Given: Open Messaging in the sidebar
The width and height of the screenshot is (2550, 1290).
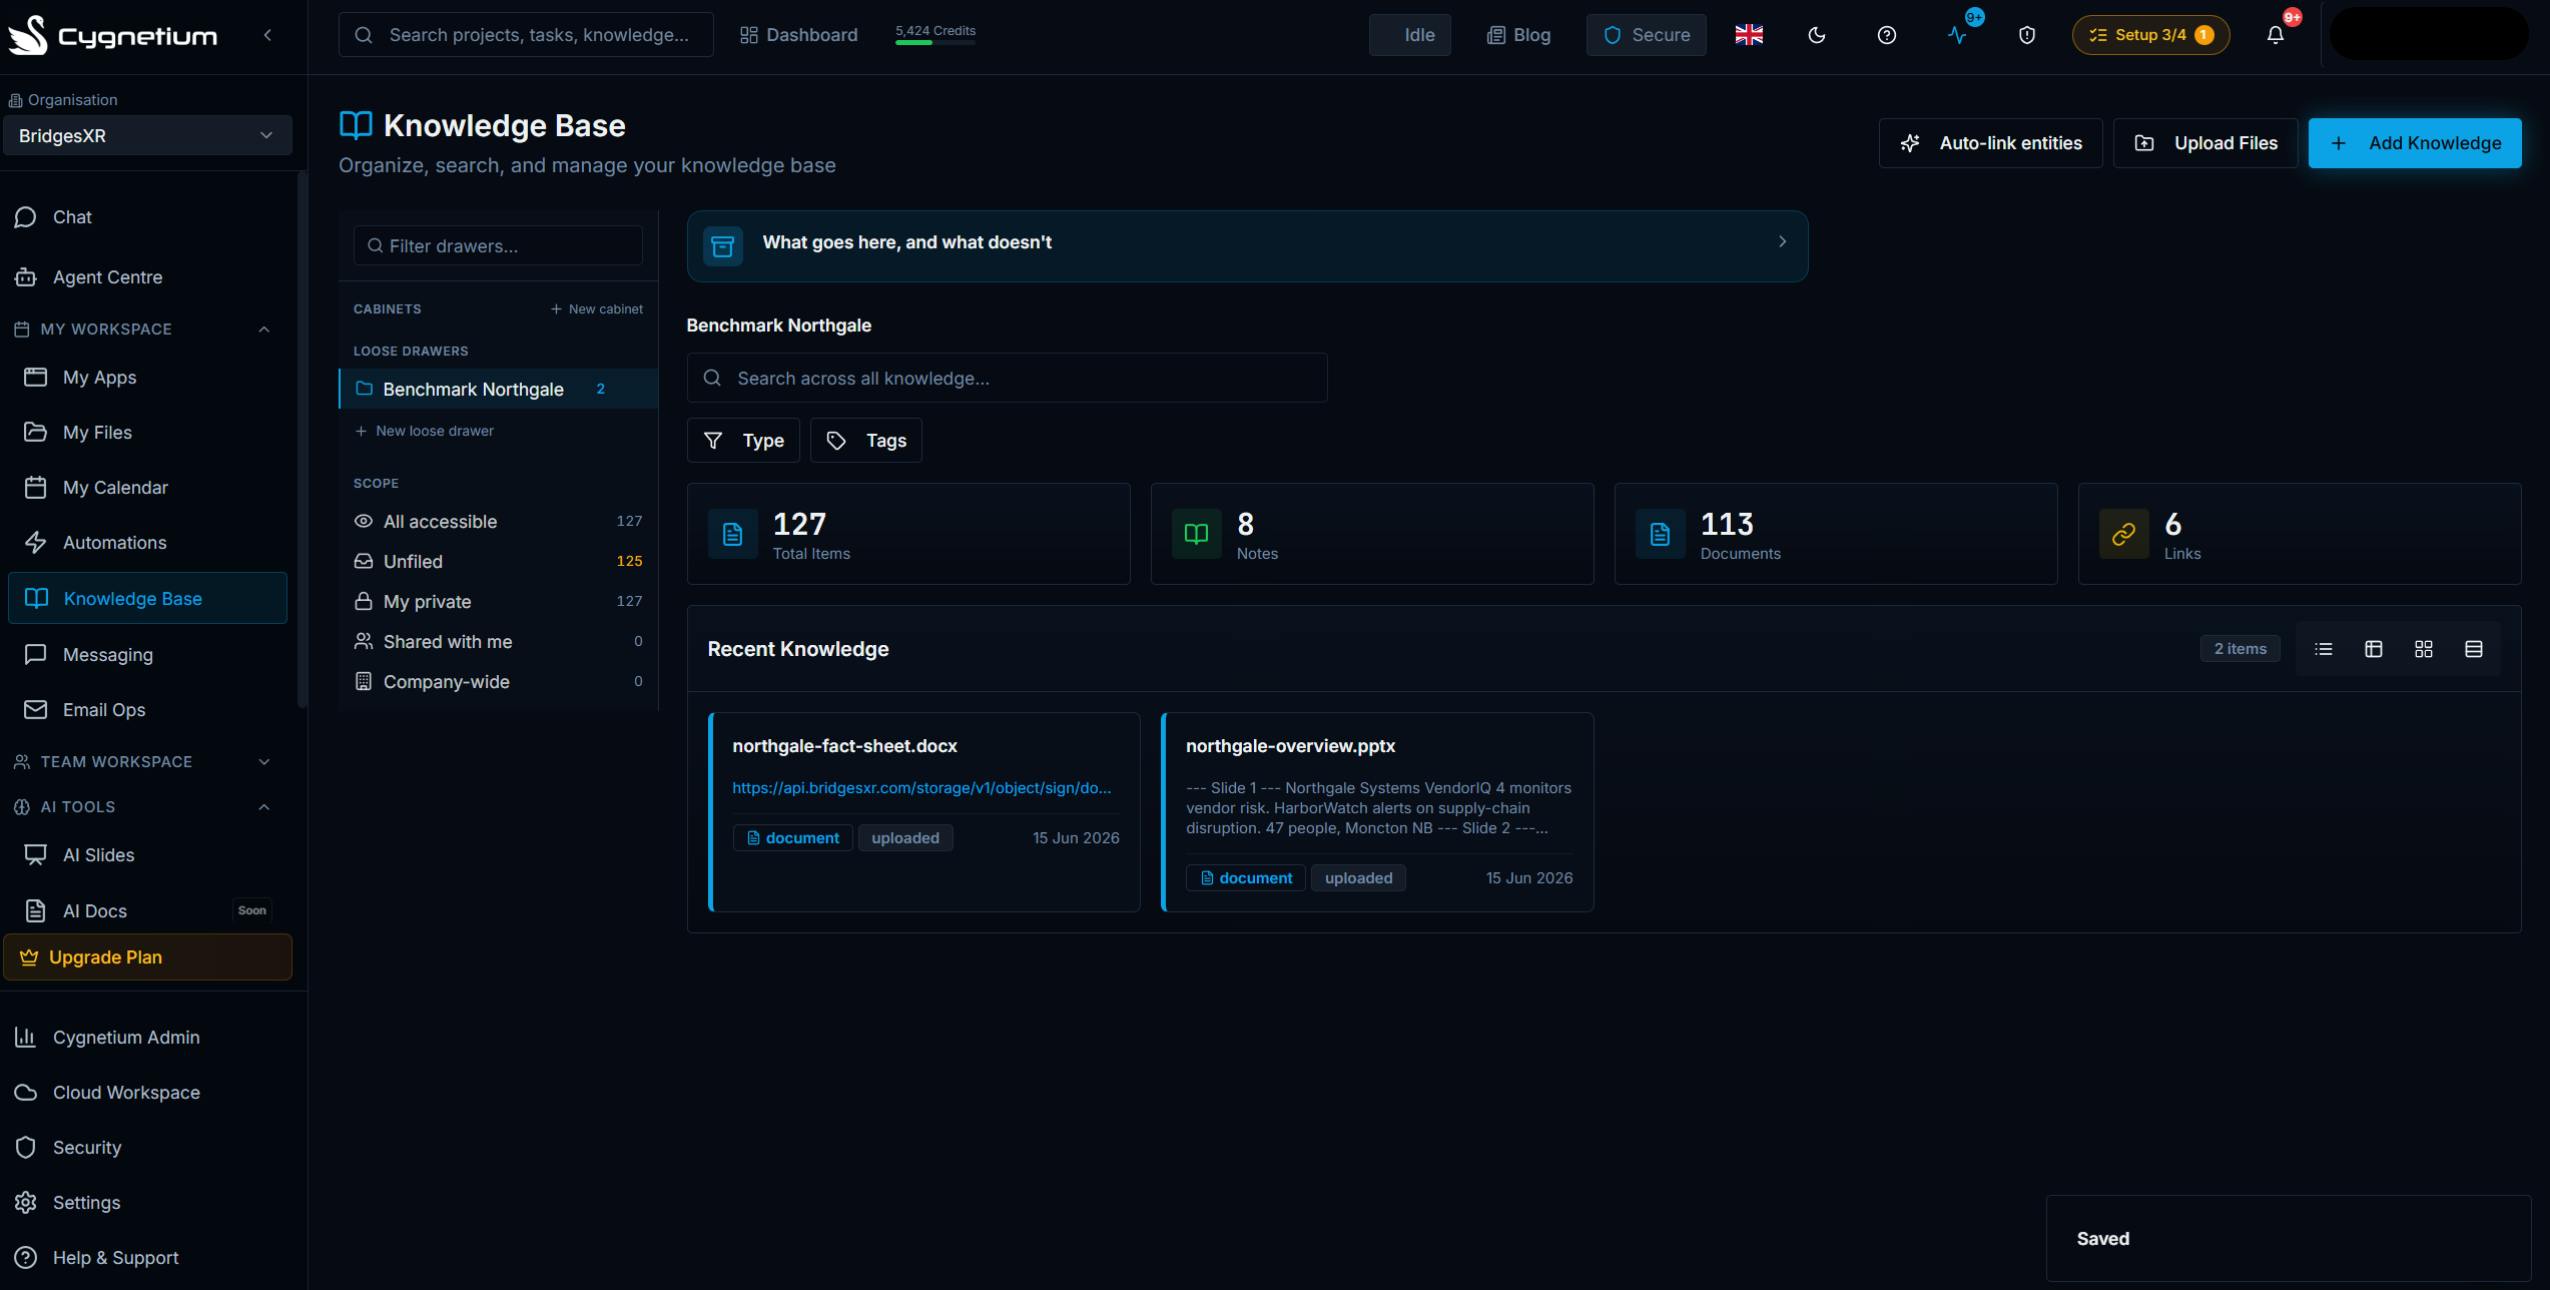Looking at the screenshot, I should tap(148, 654).
